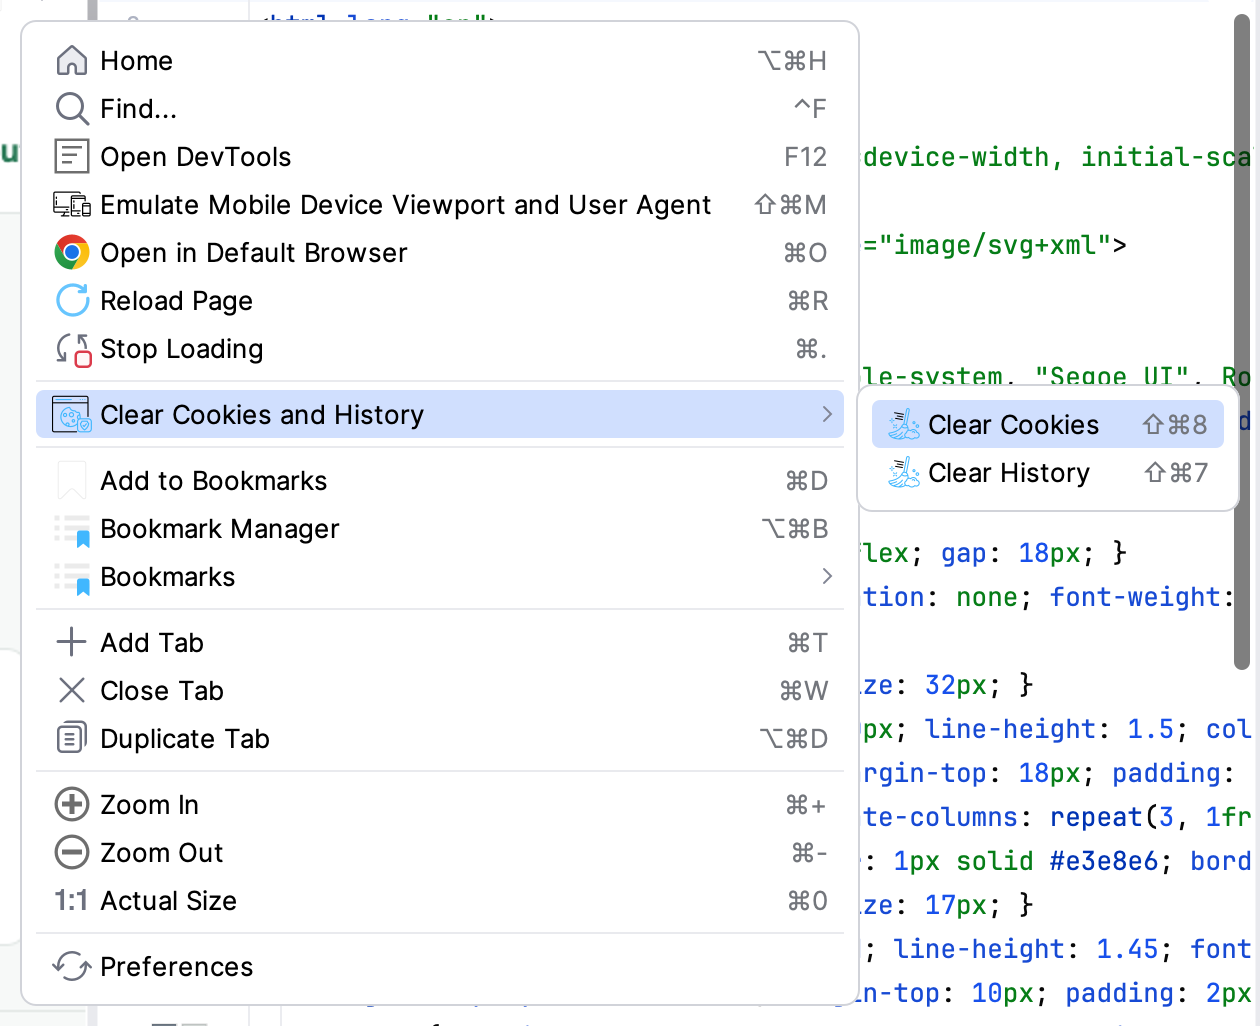Click the ⇧⌘8 shortcut beside Clear Cookies
This screenshot has height=1026, width=1260.
pyautogui.click(x=1175, y=425)
